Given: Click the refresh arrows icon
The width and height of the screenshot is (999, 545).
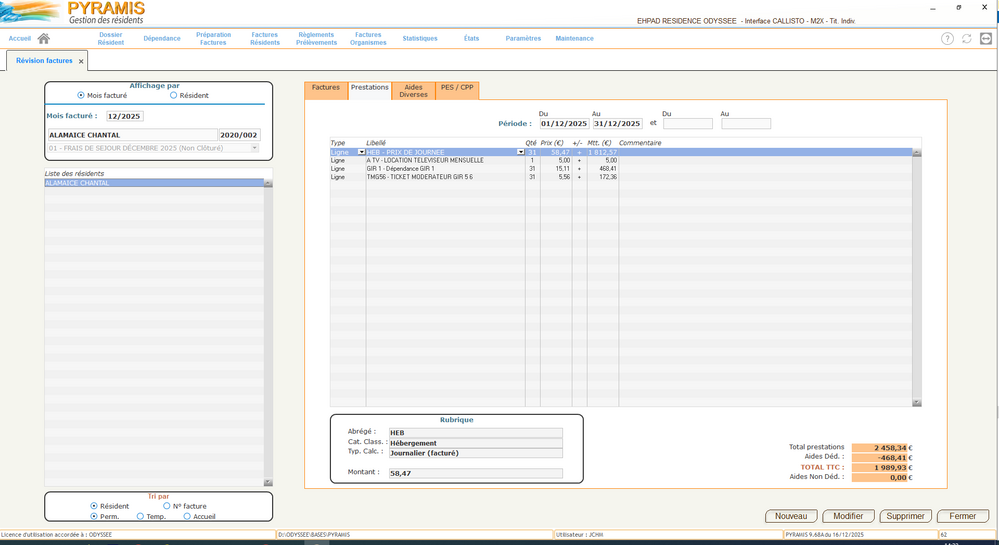Looking at the screenshot, I should pyautogui.click(x=967, y=39).
